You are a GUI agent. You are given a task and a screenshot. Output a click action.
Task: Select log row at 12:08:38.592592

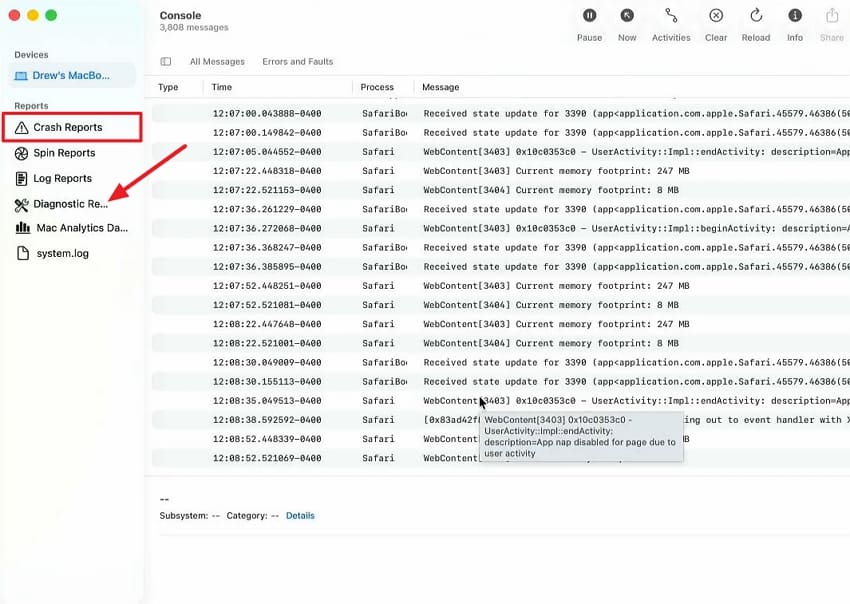pos(501,420)
